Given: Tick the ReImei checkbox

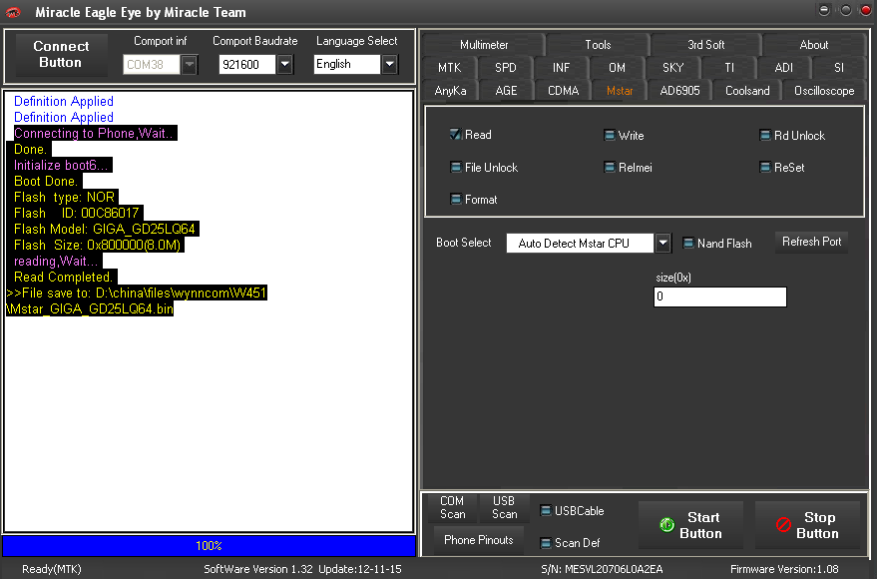Looking at the screenshot, I should point(609,167).
